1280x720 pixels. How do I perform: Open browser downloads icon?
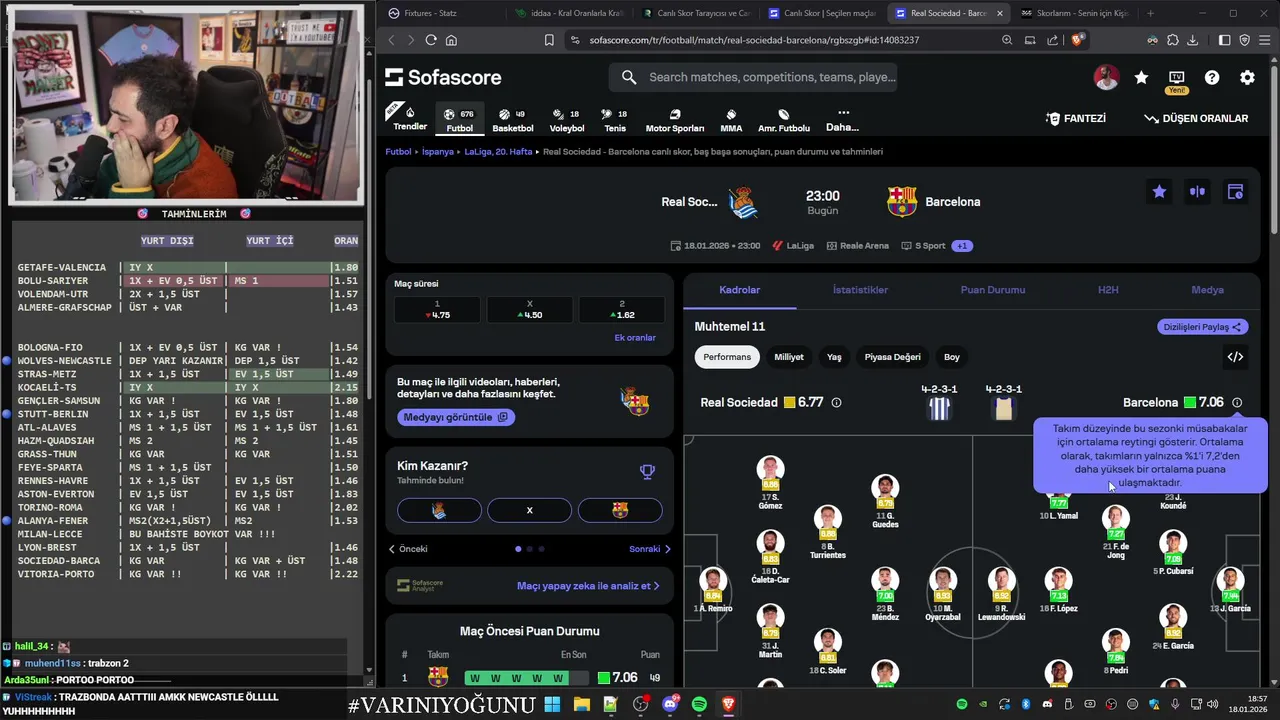(1194, 40)
